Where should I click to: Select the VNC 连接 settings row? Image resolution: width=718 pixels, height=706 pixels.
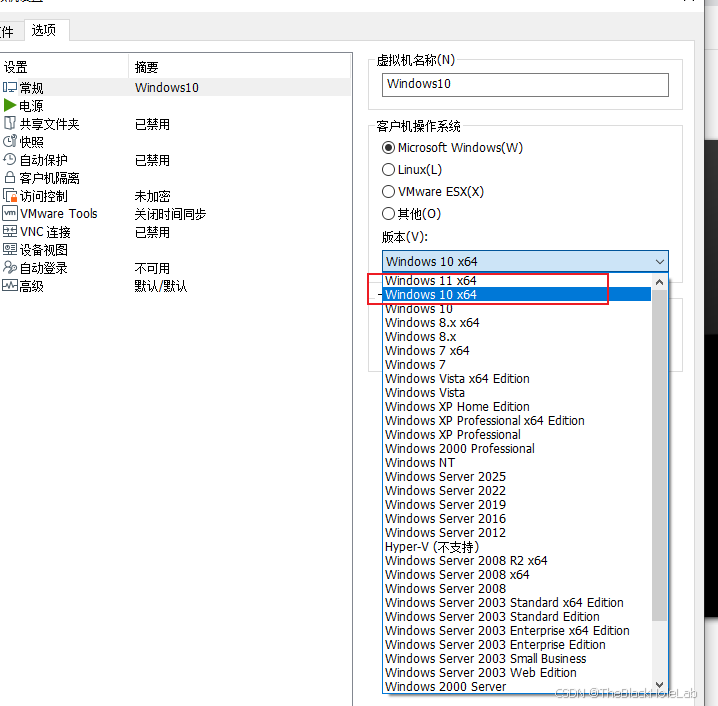click(176, 232)
